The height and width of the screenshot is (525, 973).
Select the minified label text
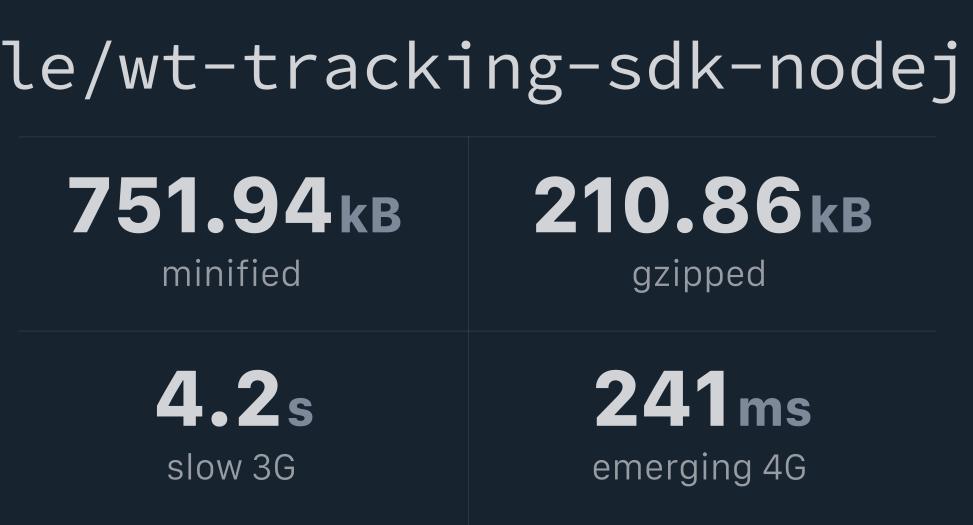click(231, 274)
